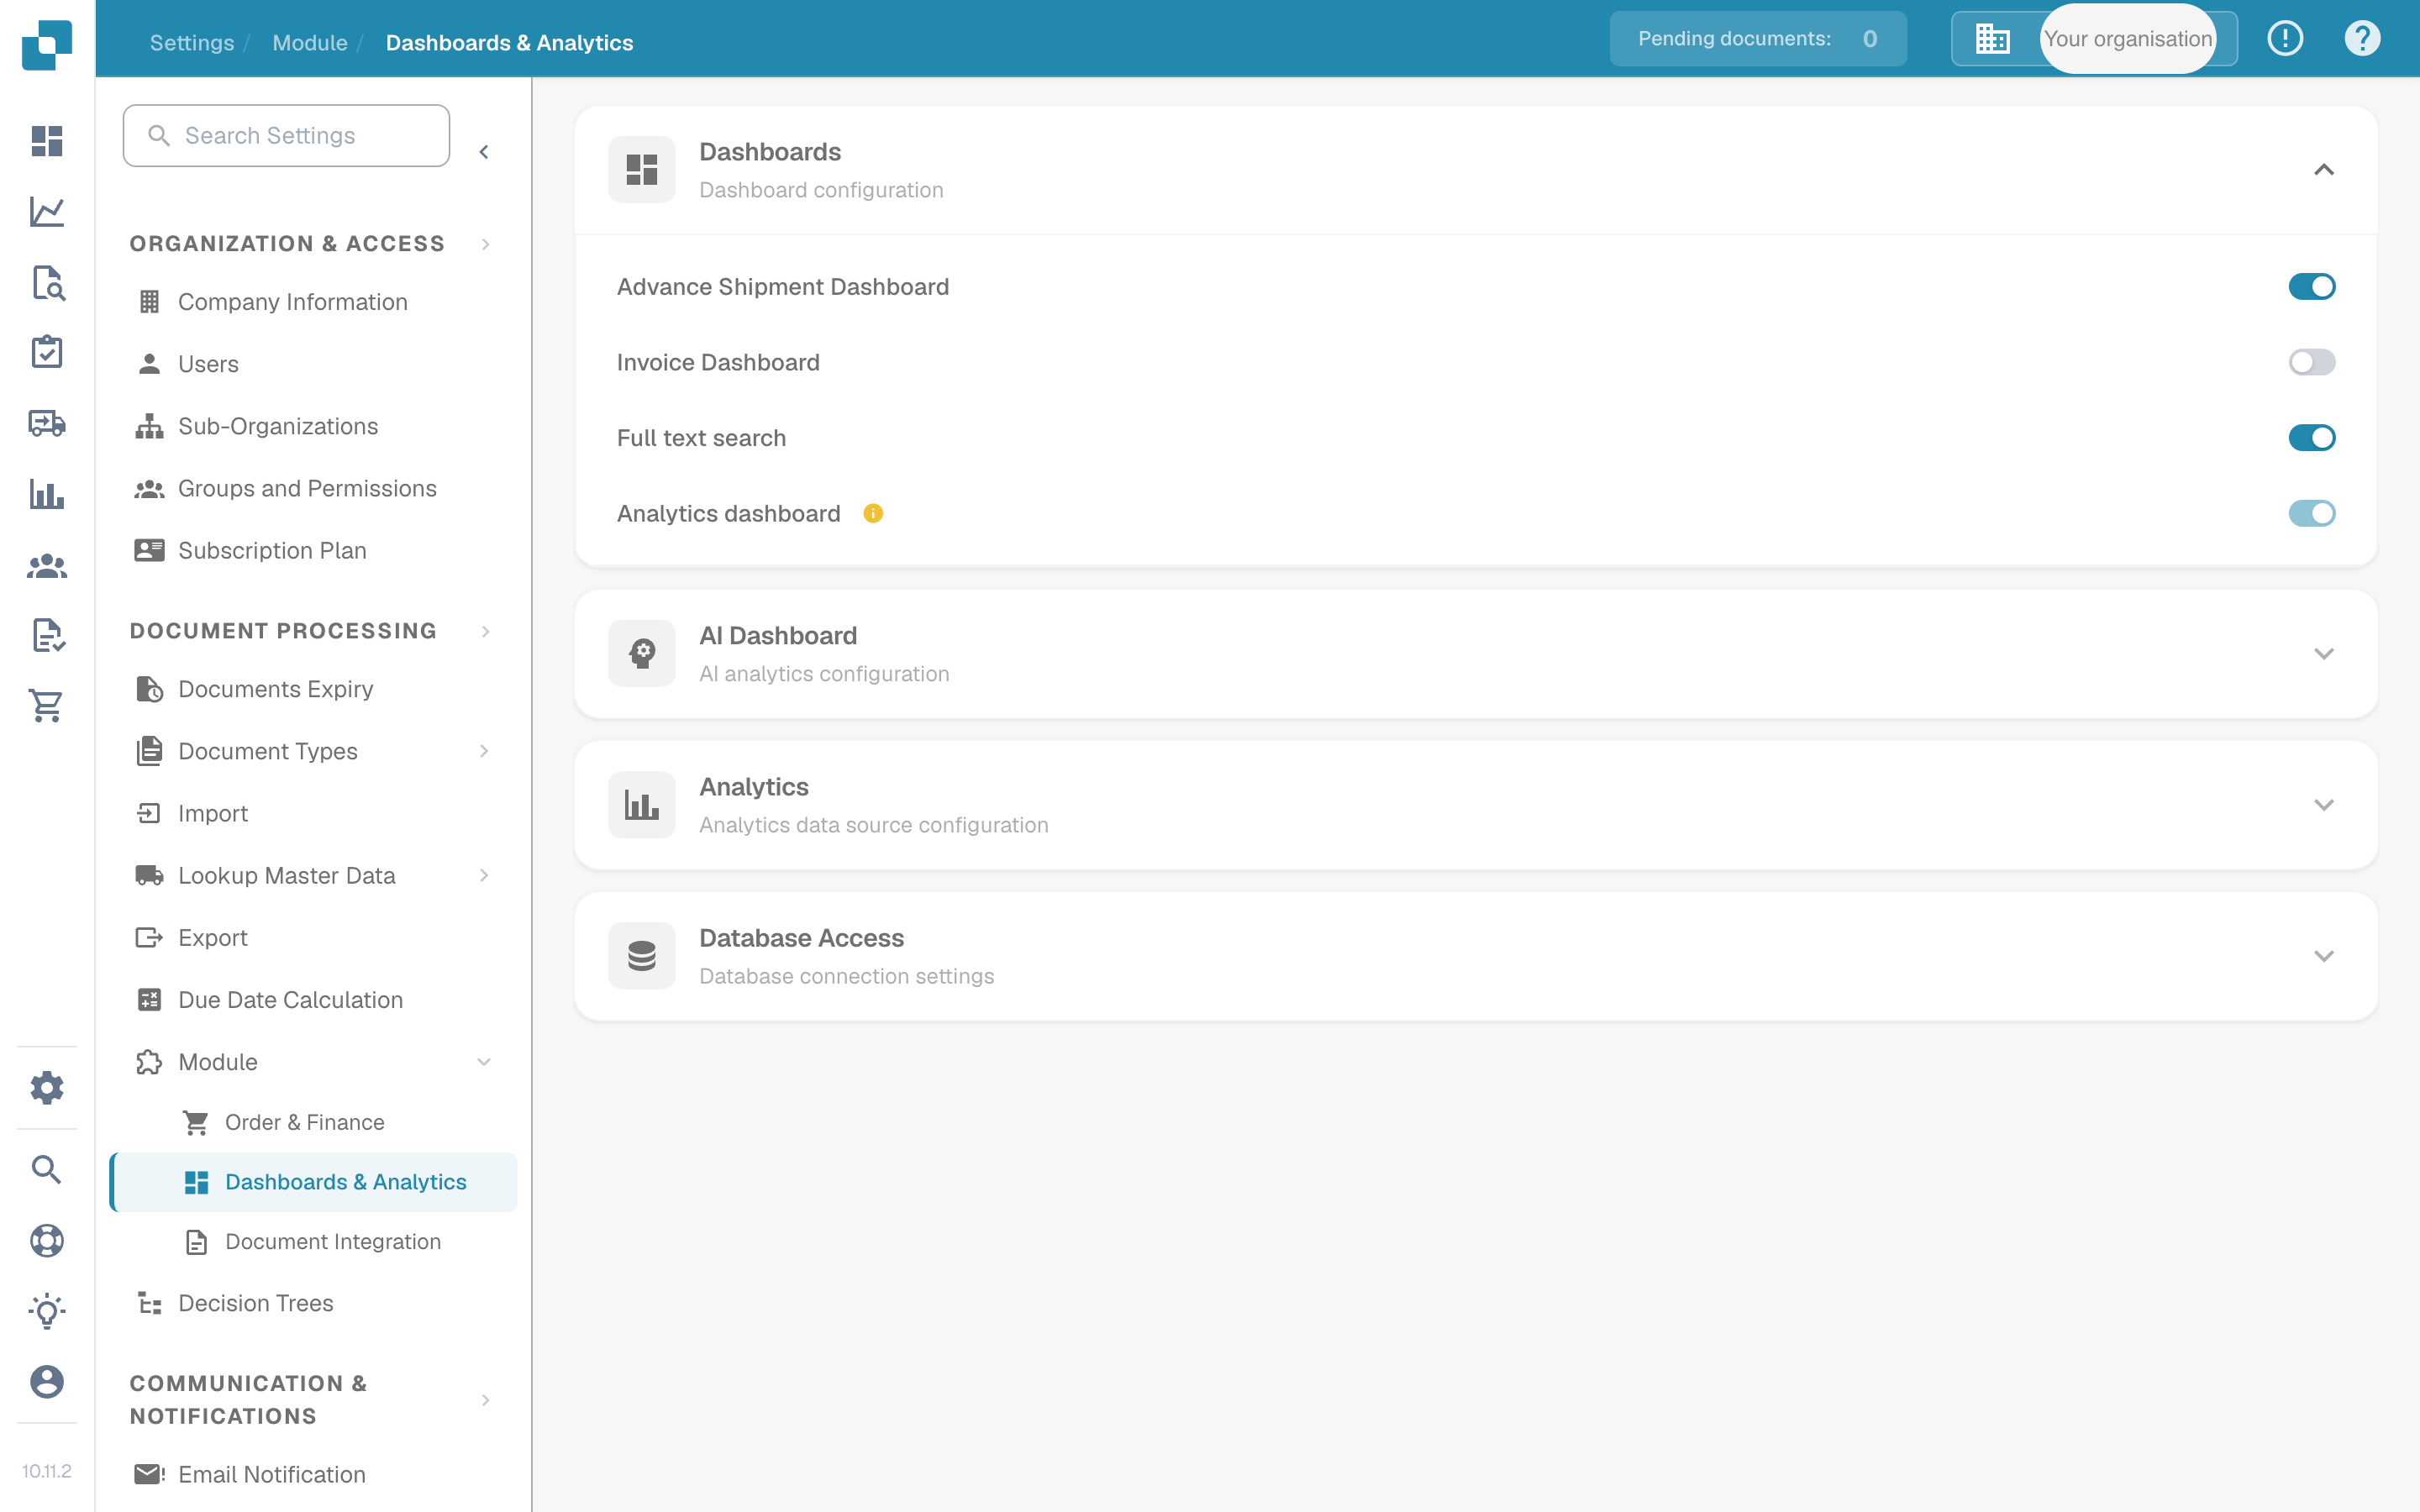Open Company Information settings
2420x1512 pixels.
(x=292, y=302)
